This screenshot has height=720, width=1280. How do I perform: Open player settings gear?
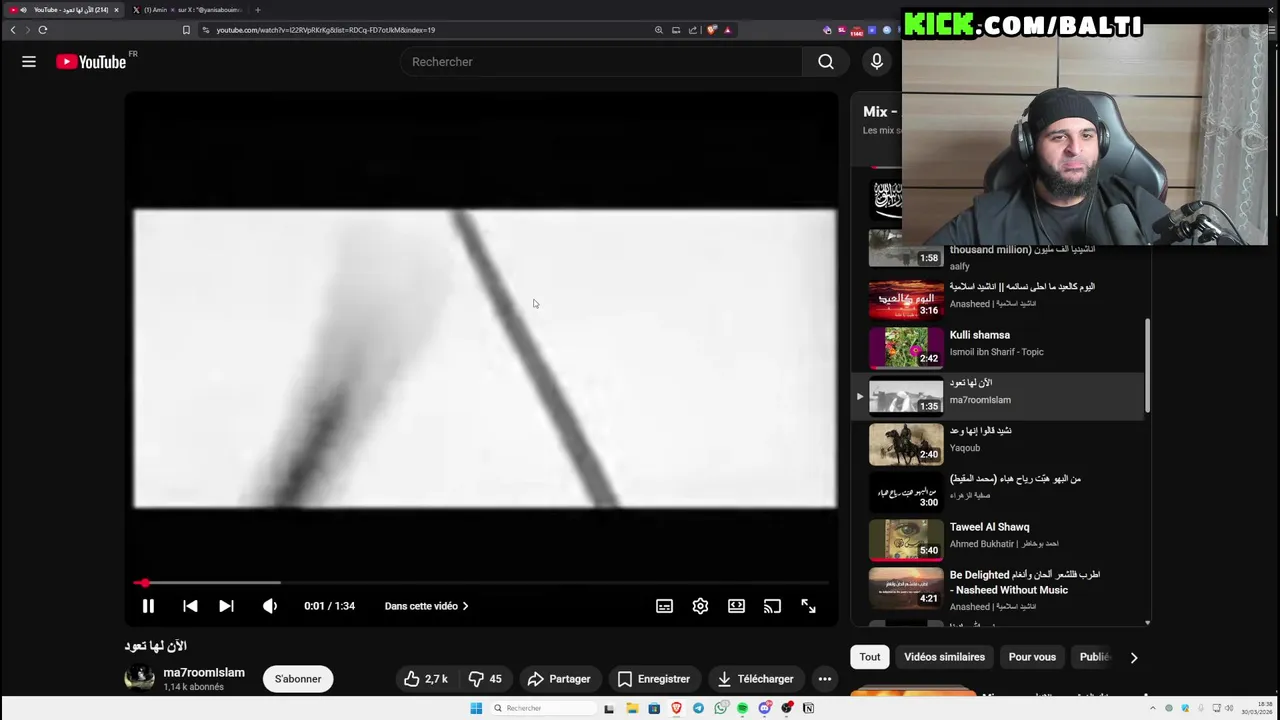point(700,606)
